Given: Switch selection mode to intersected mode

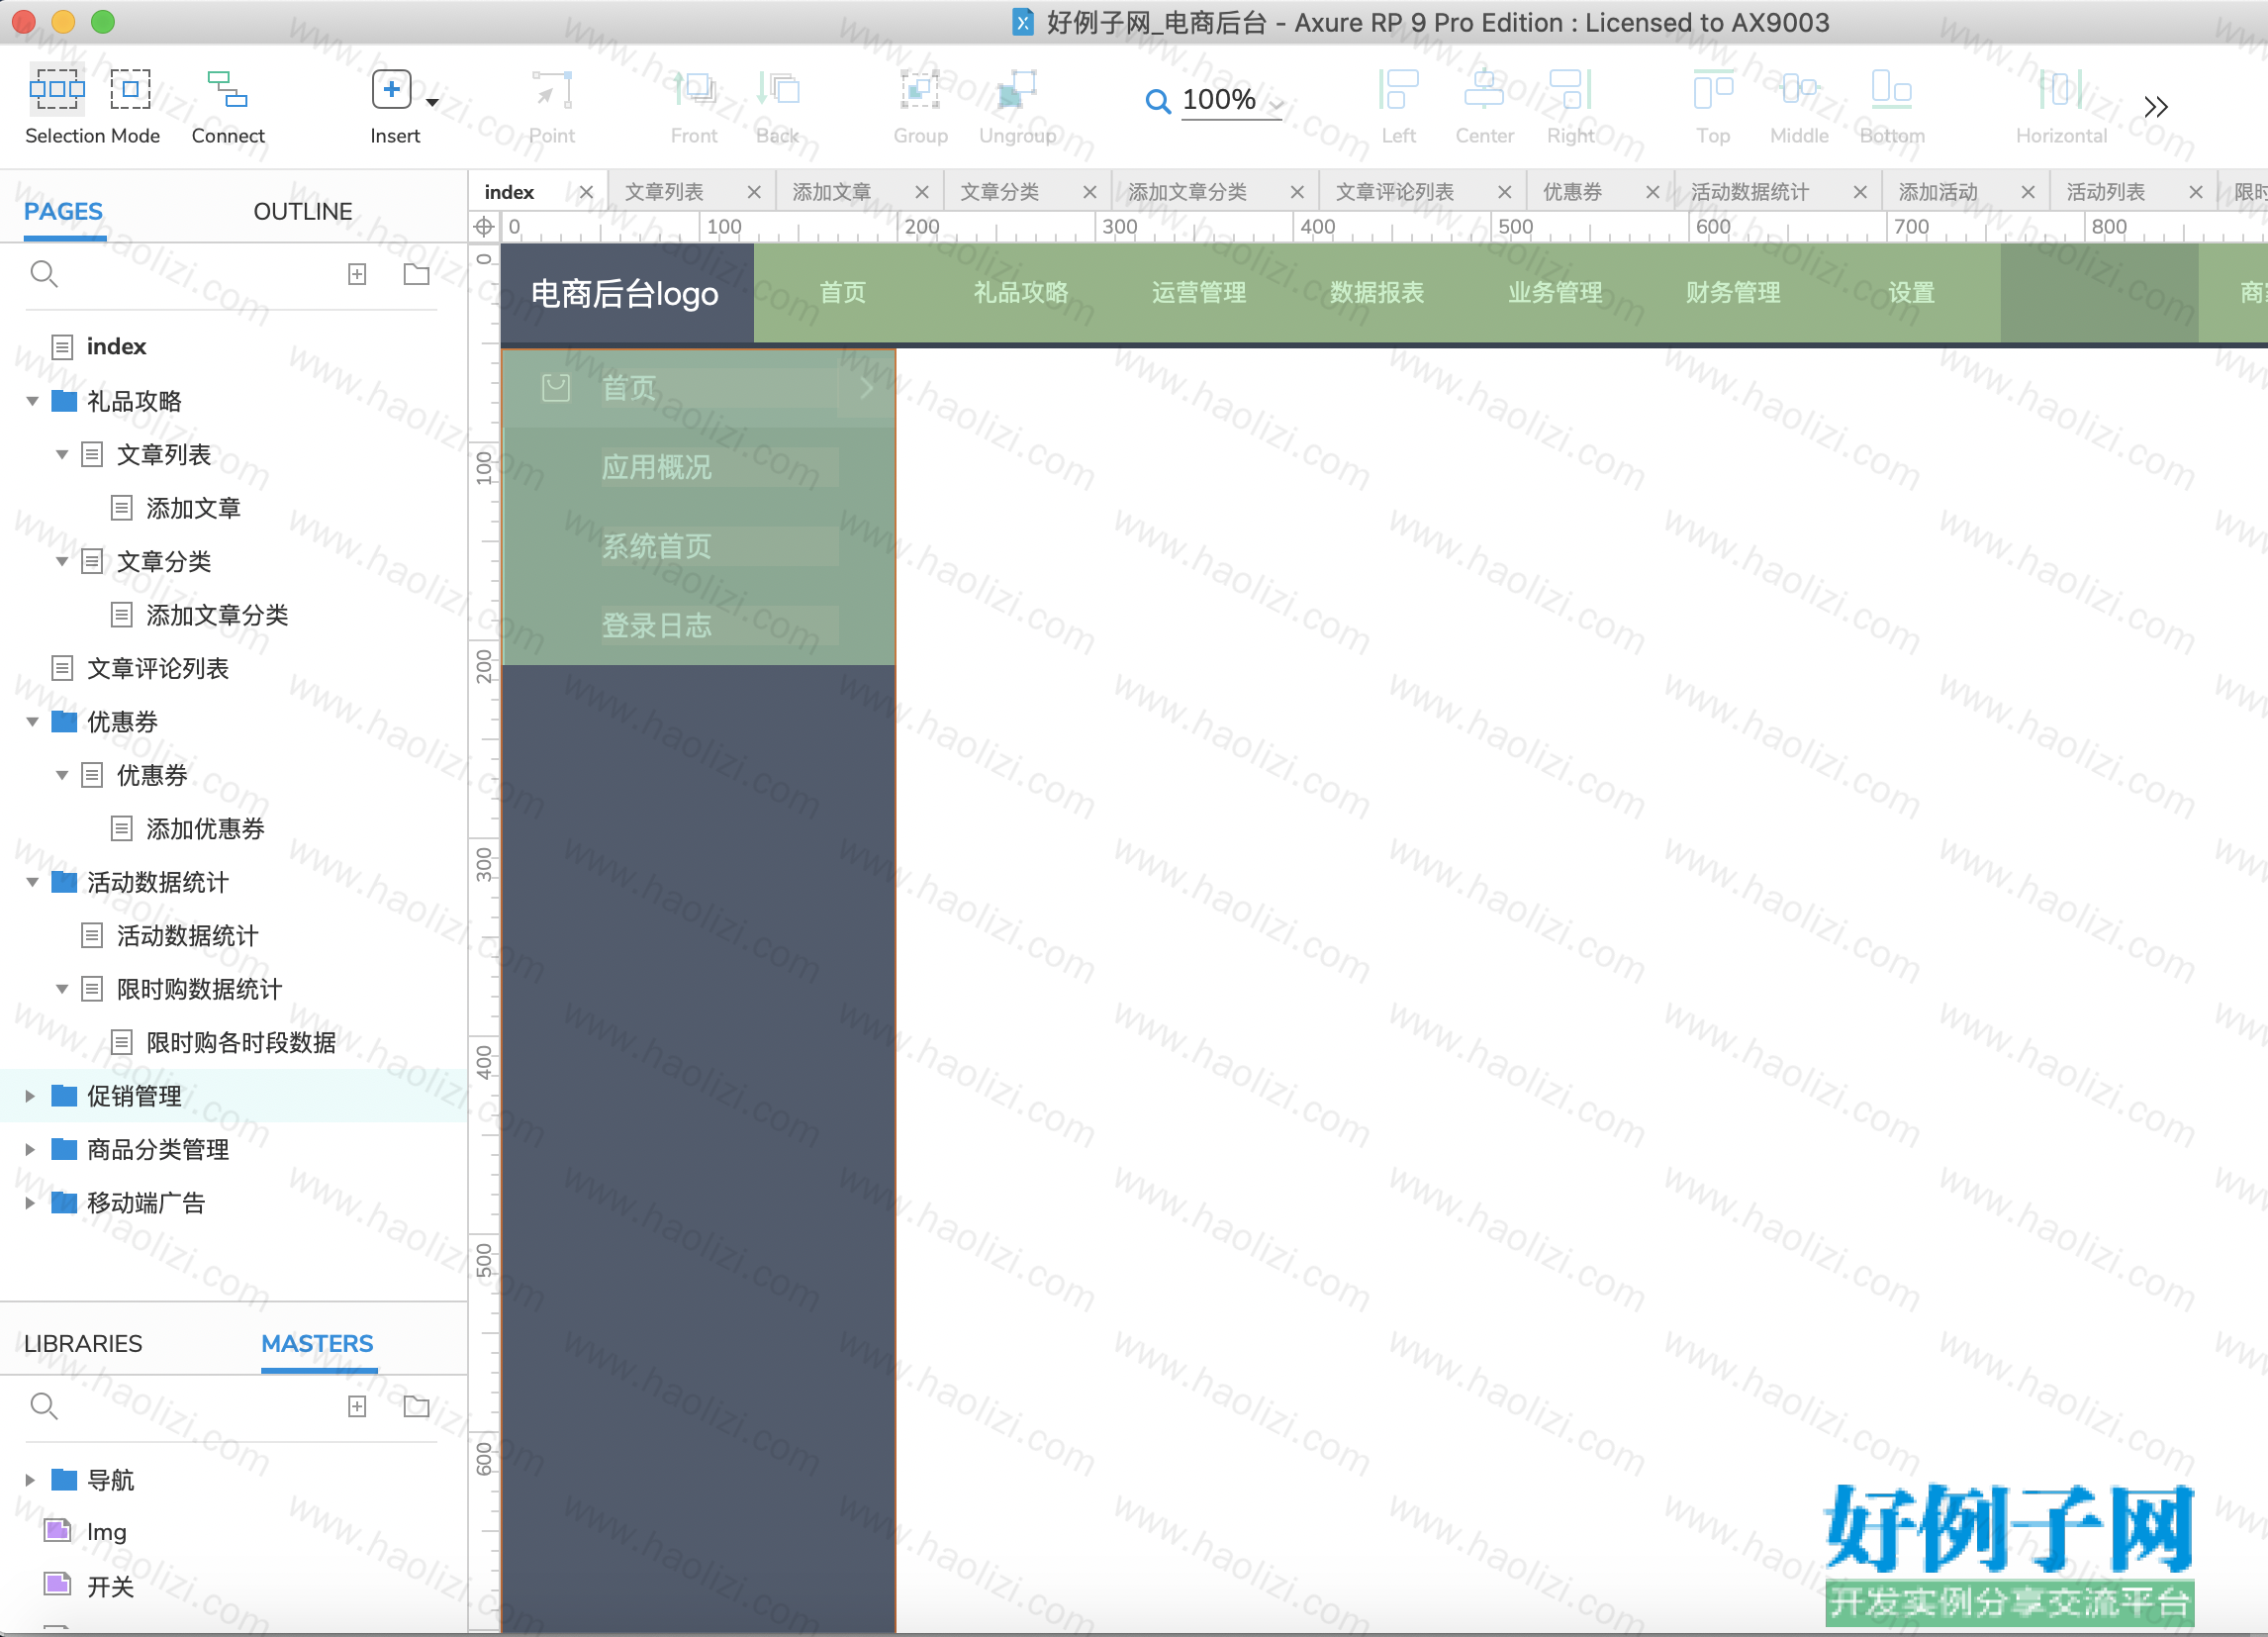Looking at the screenshot, I should [x=56, y=90].
